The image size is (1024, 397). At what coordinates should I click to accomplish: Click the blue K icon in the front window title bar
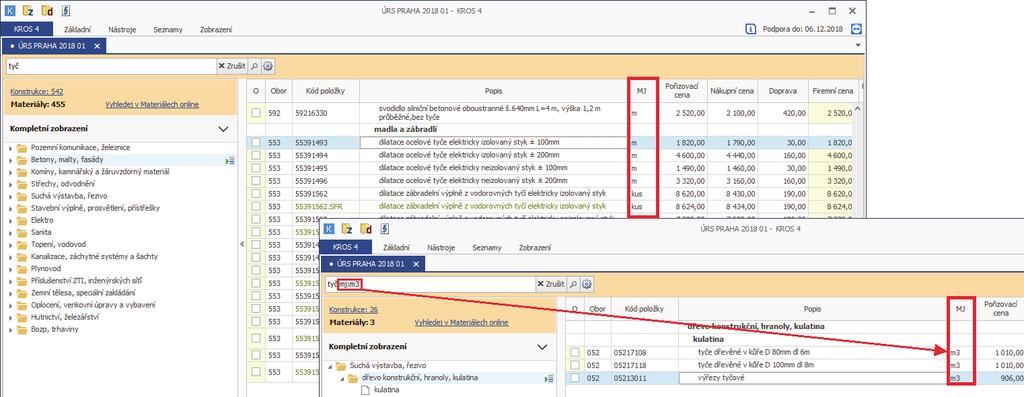pyautogui.click(x=329, y=229)
